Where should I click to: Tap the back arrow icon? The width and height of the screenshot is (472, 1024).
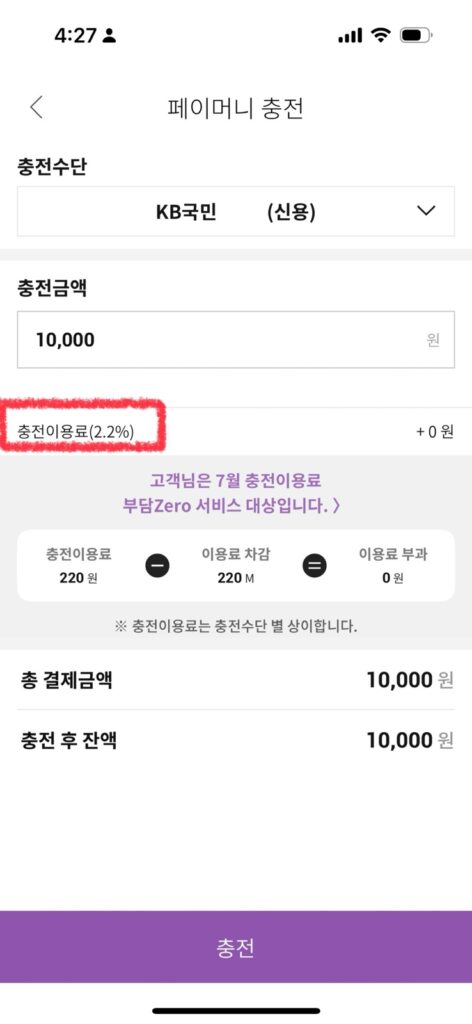click(x=37, y=107)
